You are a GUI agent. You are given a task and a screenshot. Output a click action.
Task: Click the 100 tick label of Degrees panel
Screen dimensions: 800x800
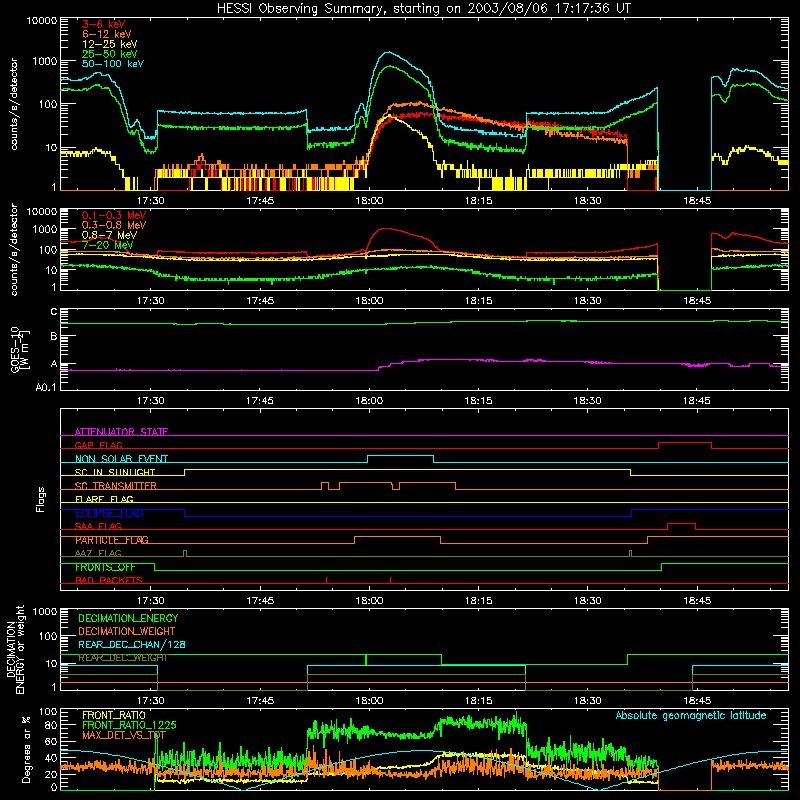pos(48,712)
